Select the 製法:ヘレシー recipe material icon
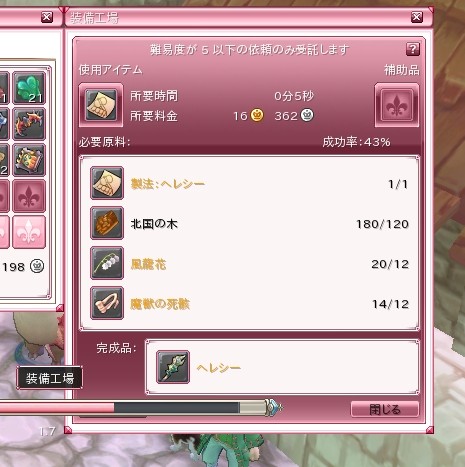Image resolution: width=465 pixels, height=467 pixels. click(x=107, y=183)
